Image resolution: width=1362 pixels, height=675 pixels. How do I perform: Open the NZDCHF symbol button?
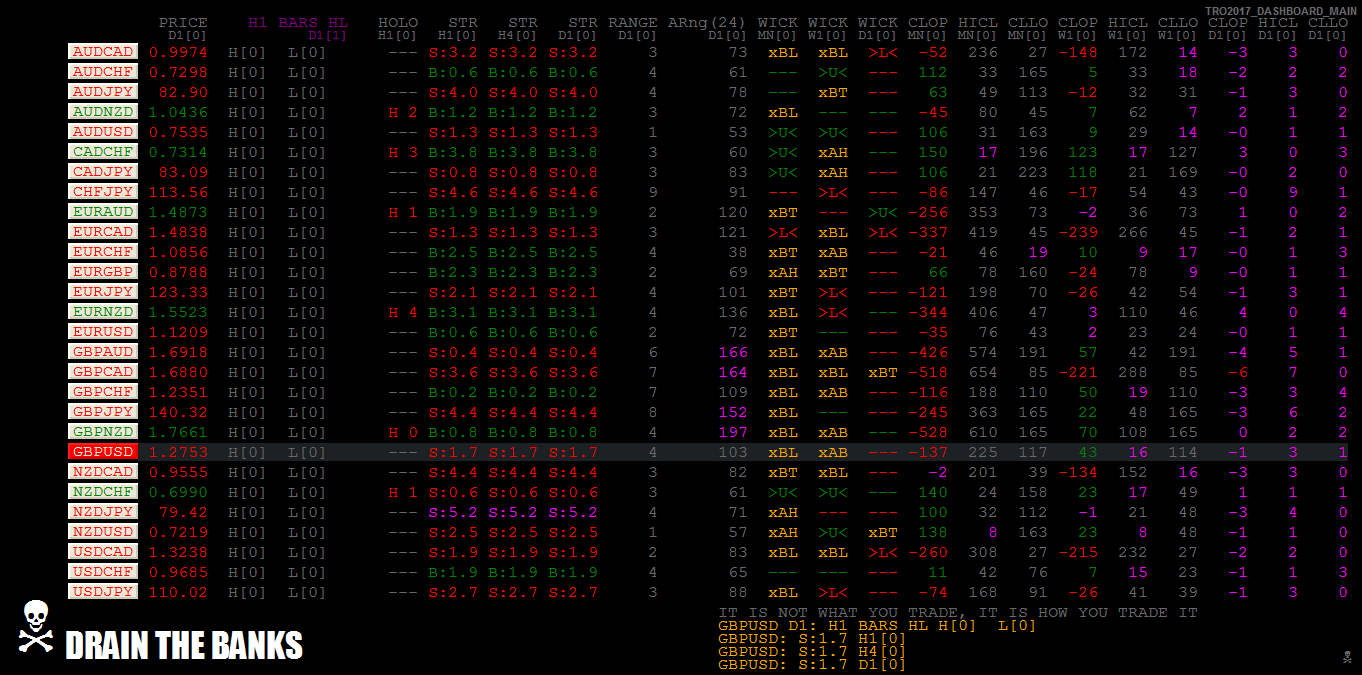click(x=103, y=491)
